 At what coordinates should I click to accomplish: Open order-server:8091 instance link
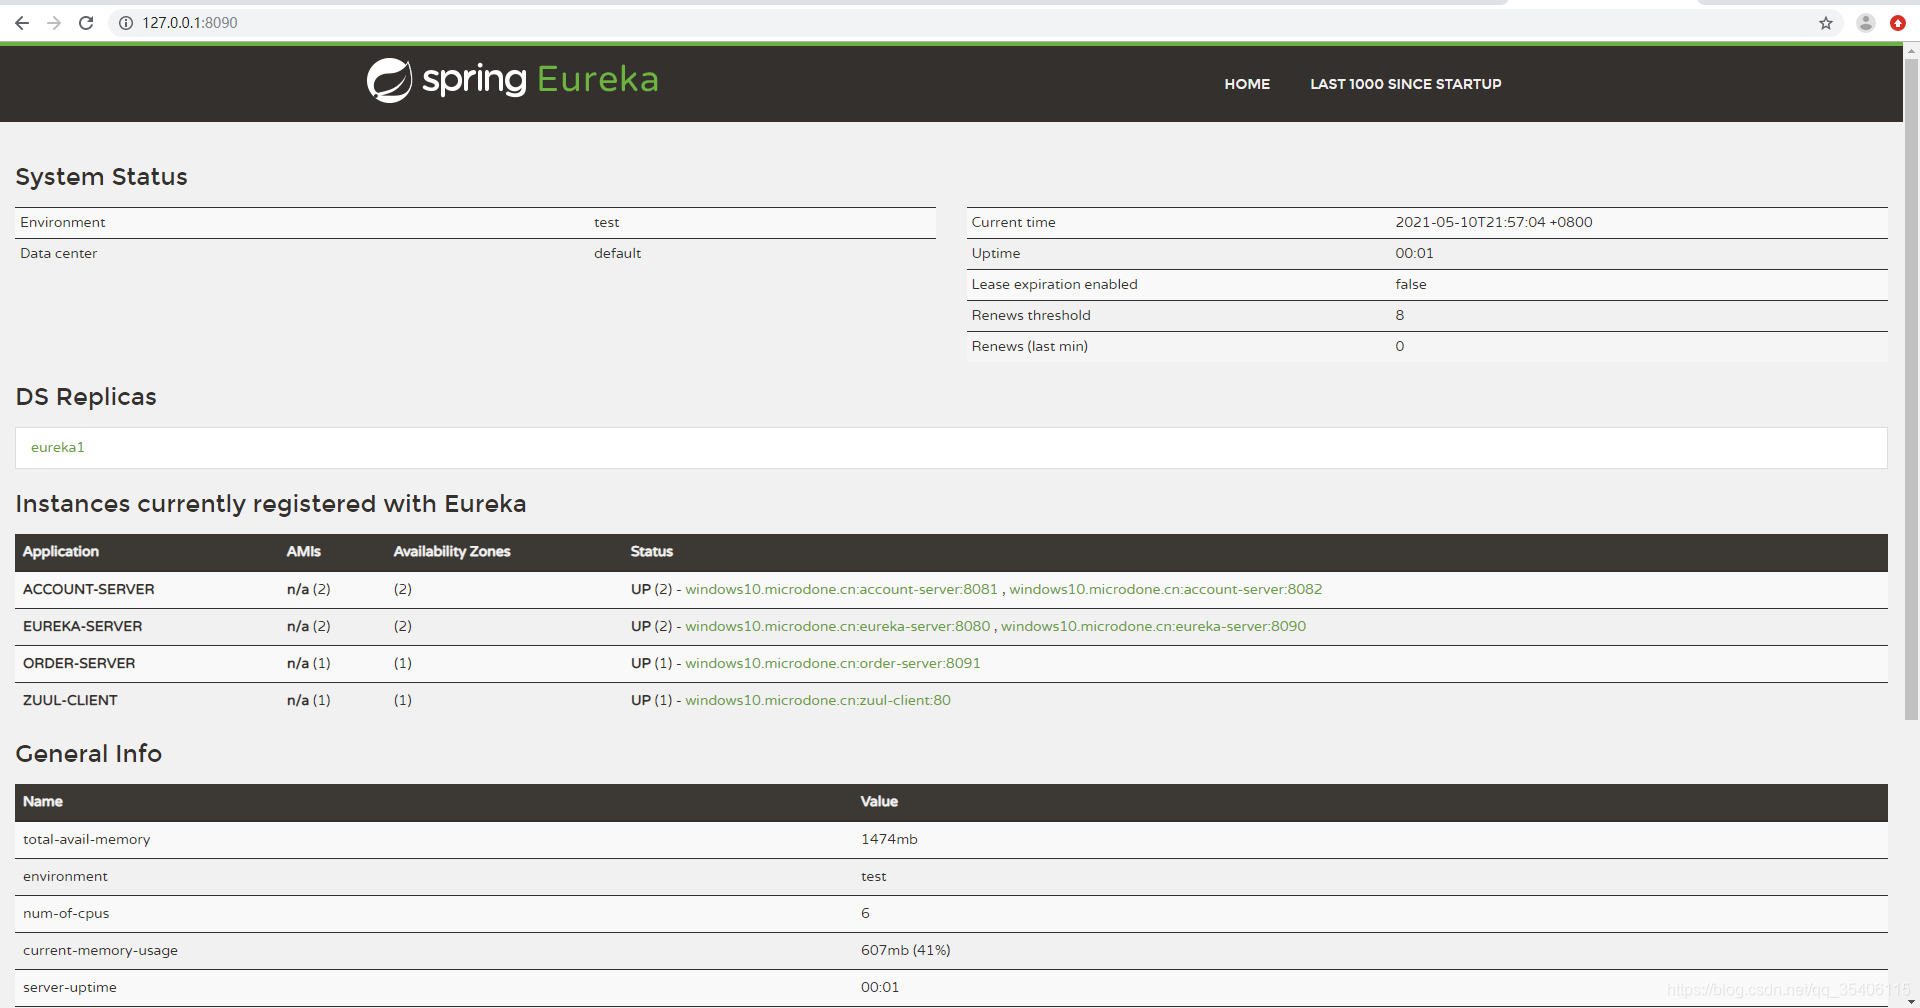(833, 663)
